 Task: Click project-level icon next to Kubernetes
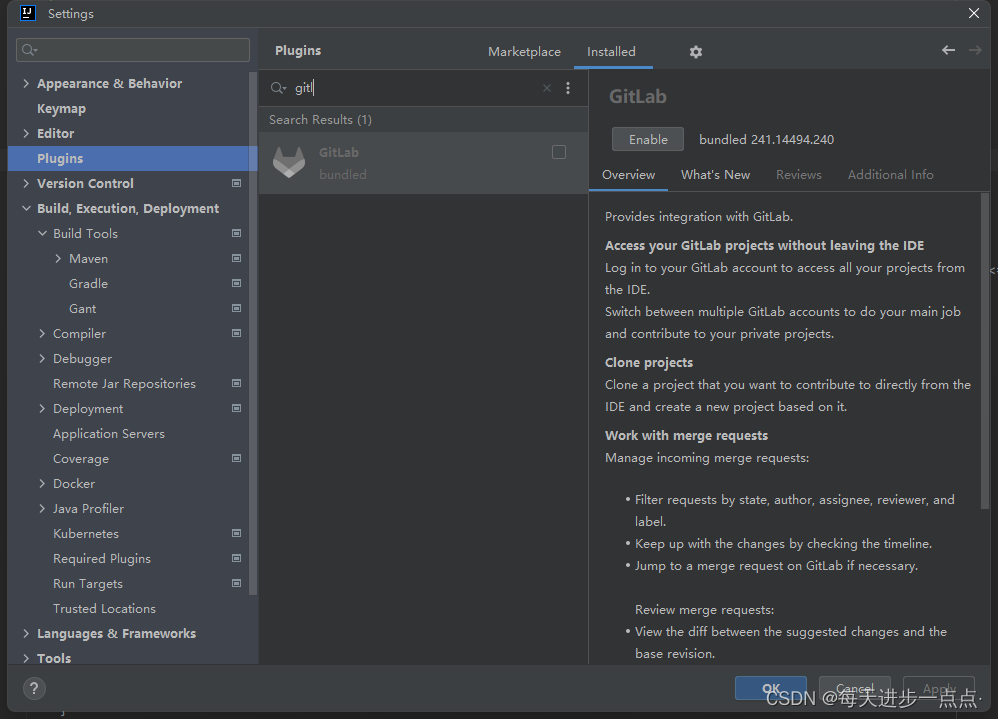click(x=236, y=533)
